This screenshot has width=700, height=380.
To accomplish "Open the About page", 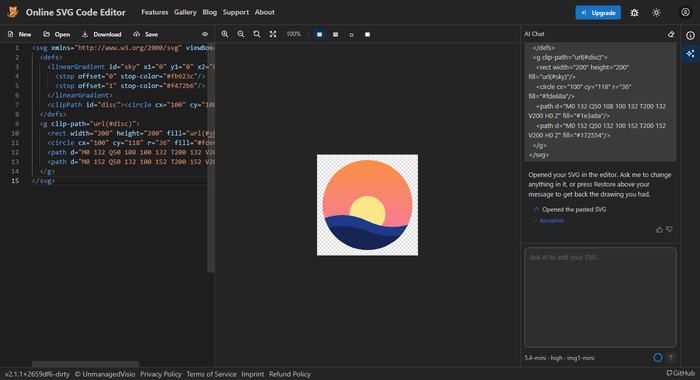I will (x=265, y=12).
